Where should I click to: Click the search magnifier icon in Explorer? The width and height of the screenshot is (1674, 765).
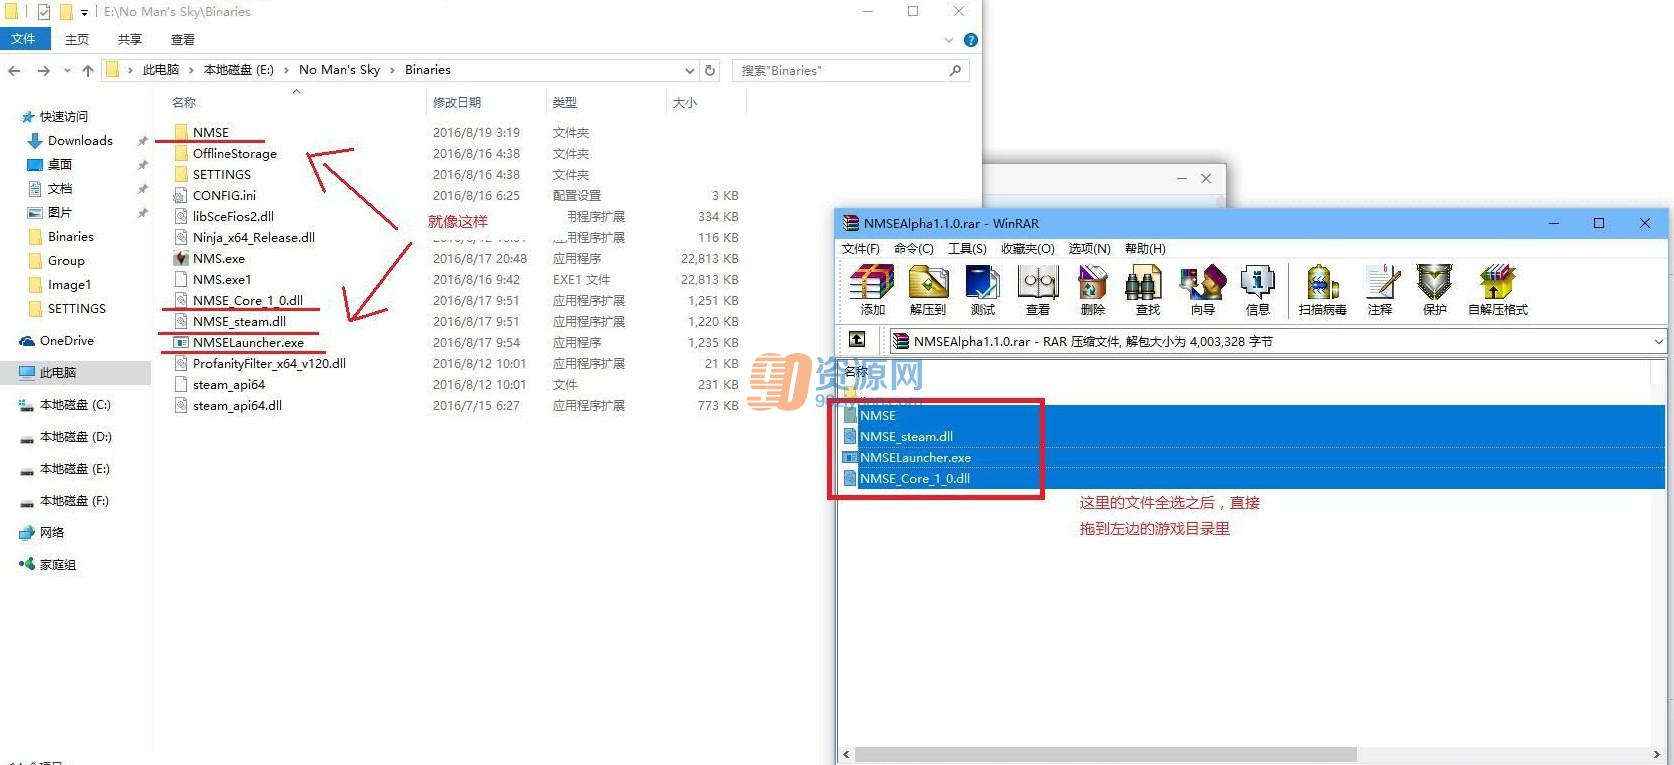(x=955, y=70)
